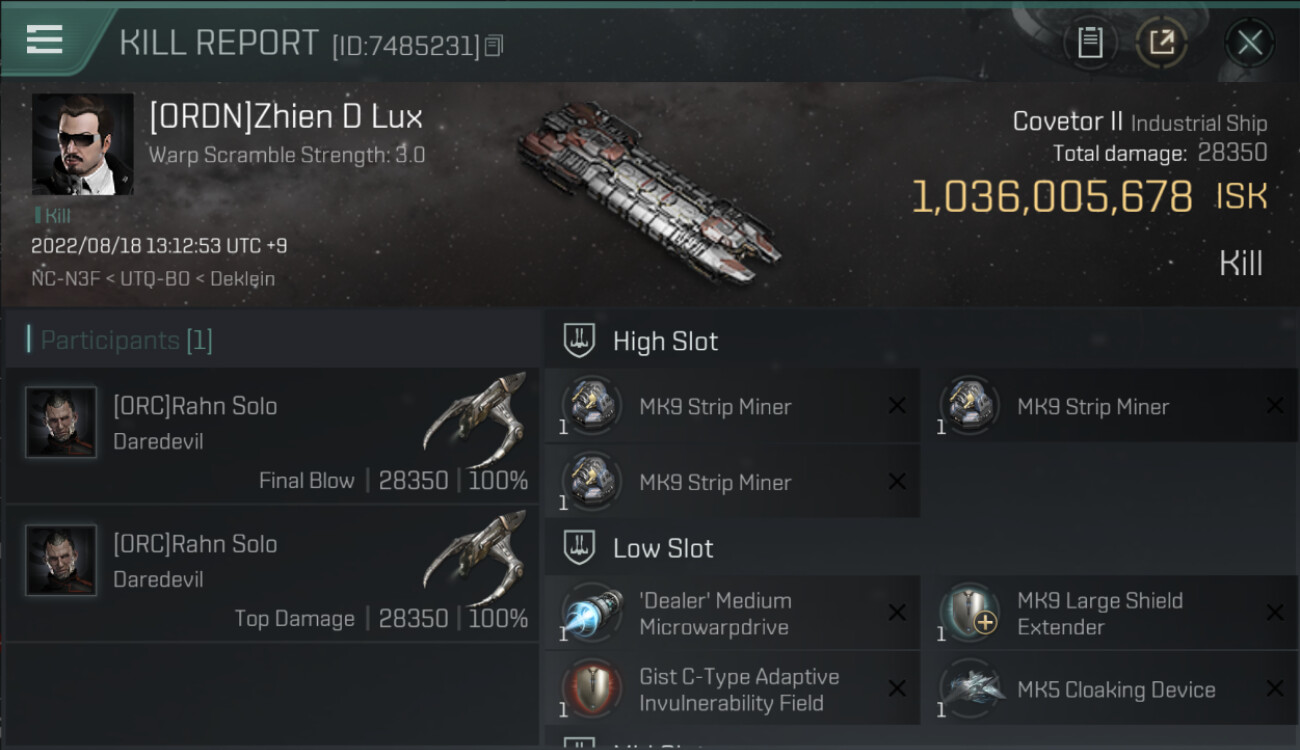Open the clipboard report icon
The height and width of the screenshot is (750, 1300).
pyautogui.click(x=1090, y=42)
